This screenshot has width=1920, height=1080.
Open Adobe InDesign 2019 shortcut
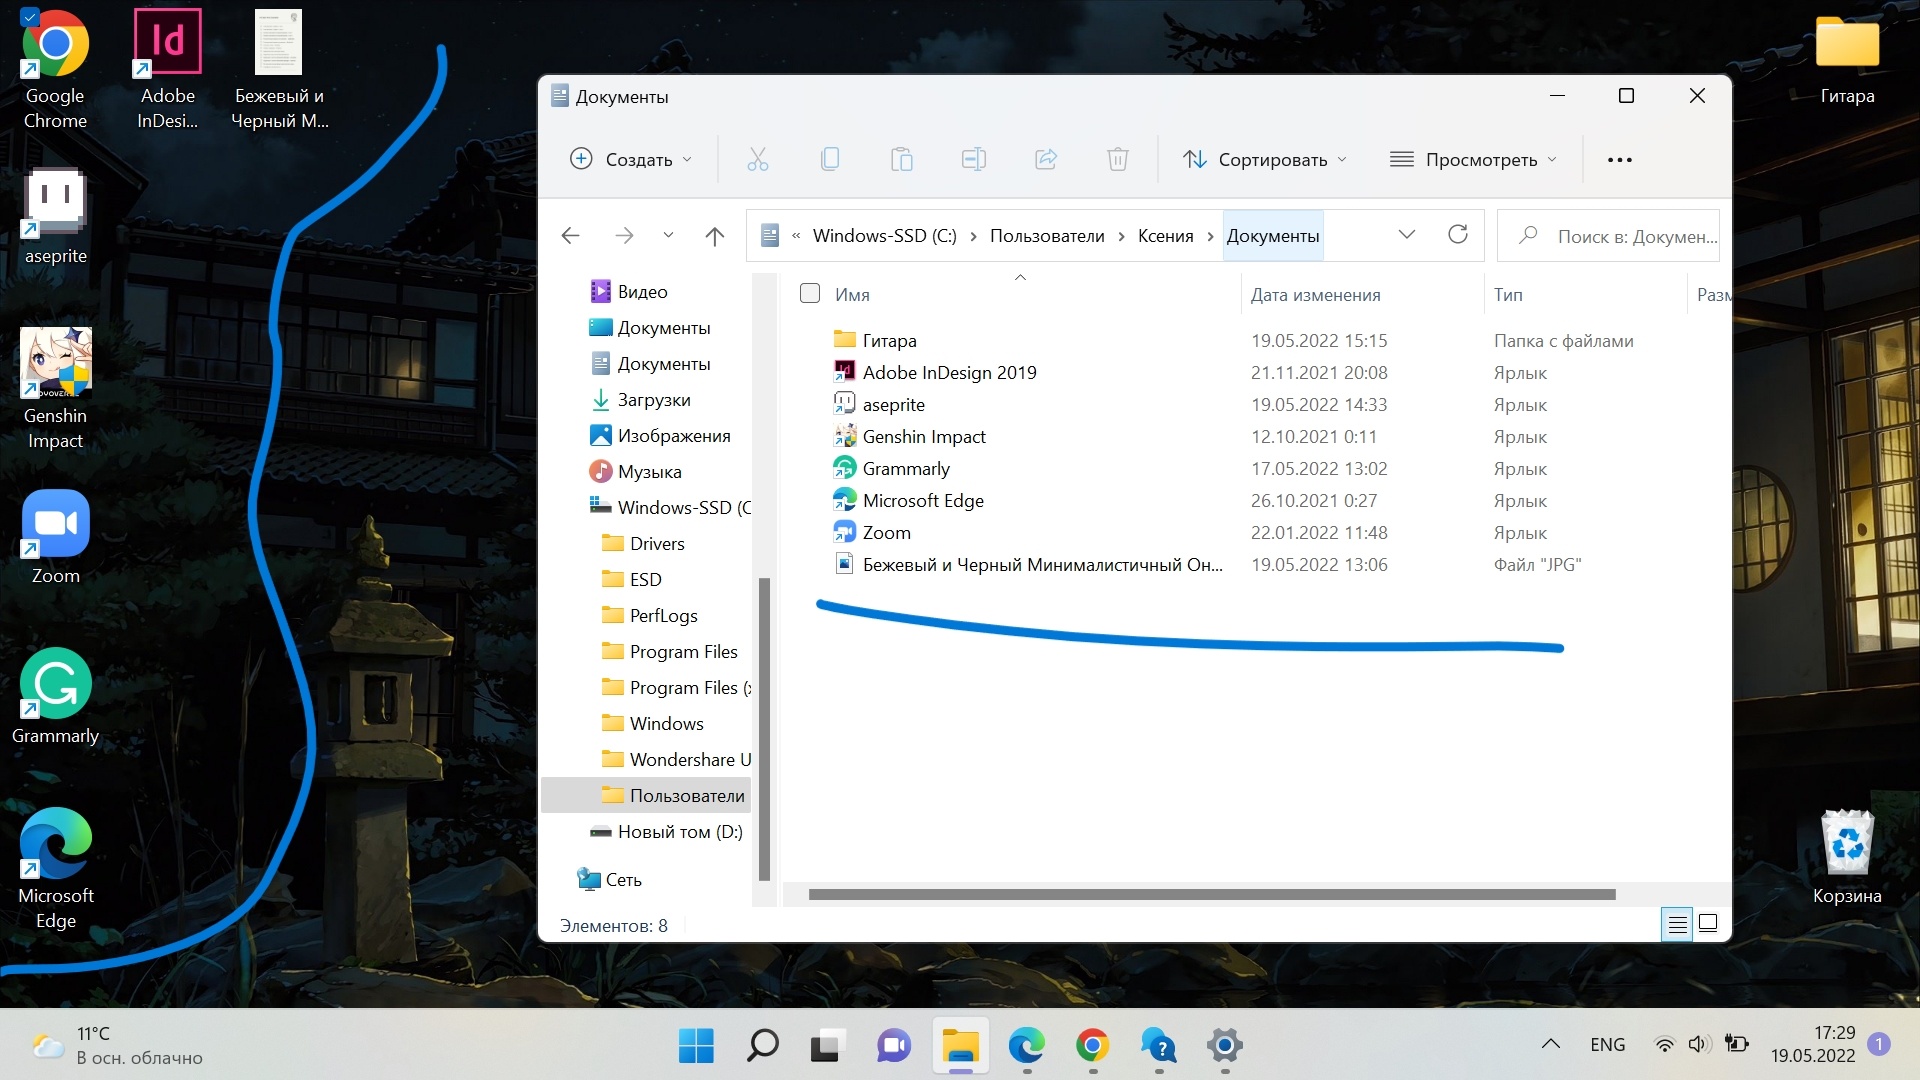coord(948,372)
